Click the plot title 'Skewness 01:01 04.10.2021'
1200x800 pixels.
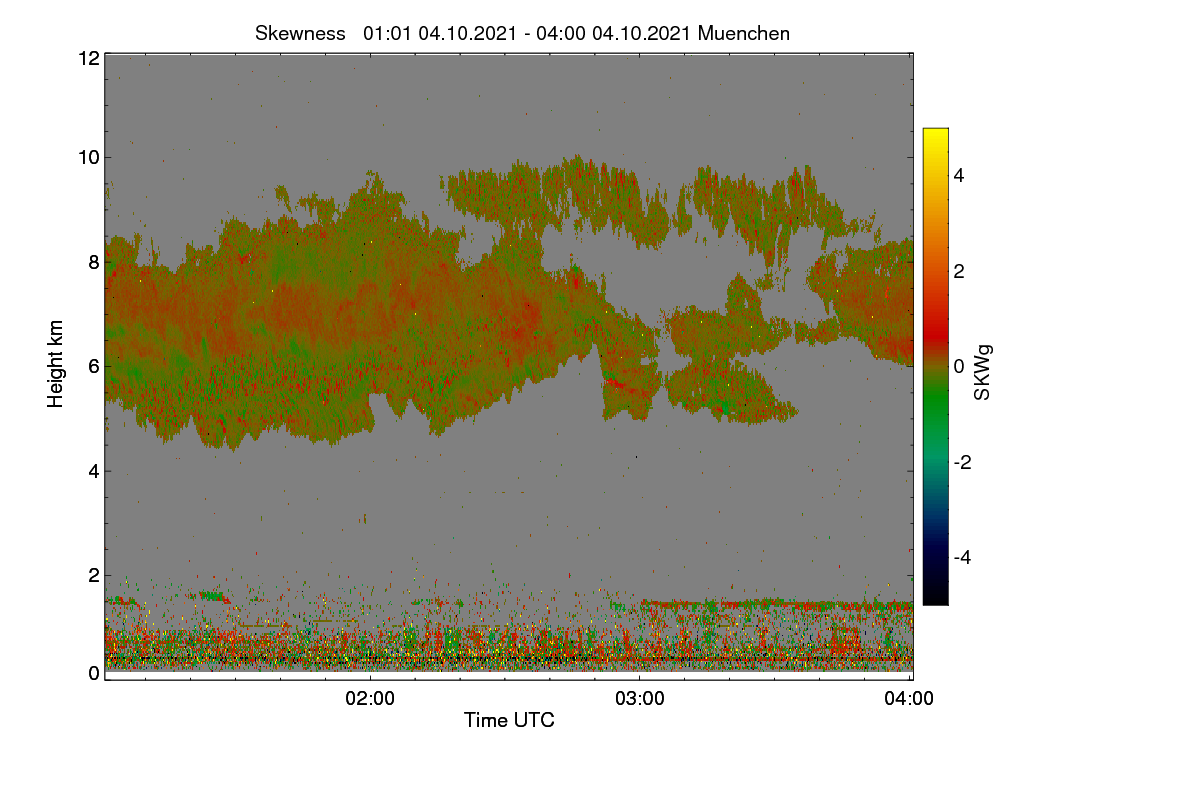523,33
